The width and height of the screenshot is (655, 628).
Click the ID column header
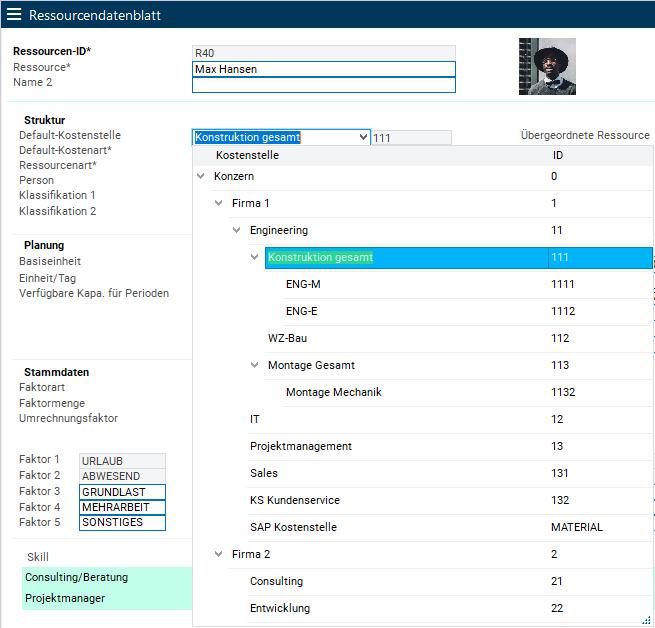tap(558, 155)
